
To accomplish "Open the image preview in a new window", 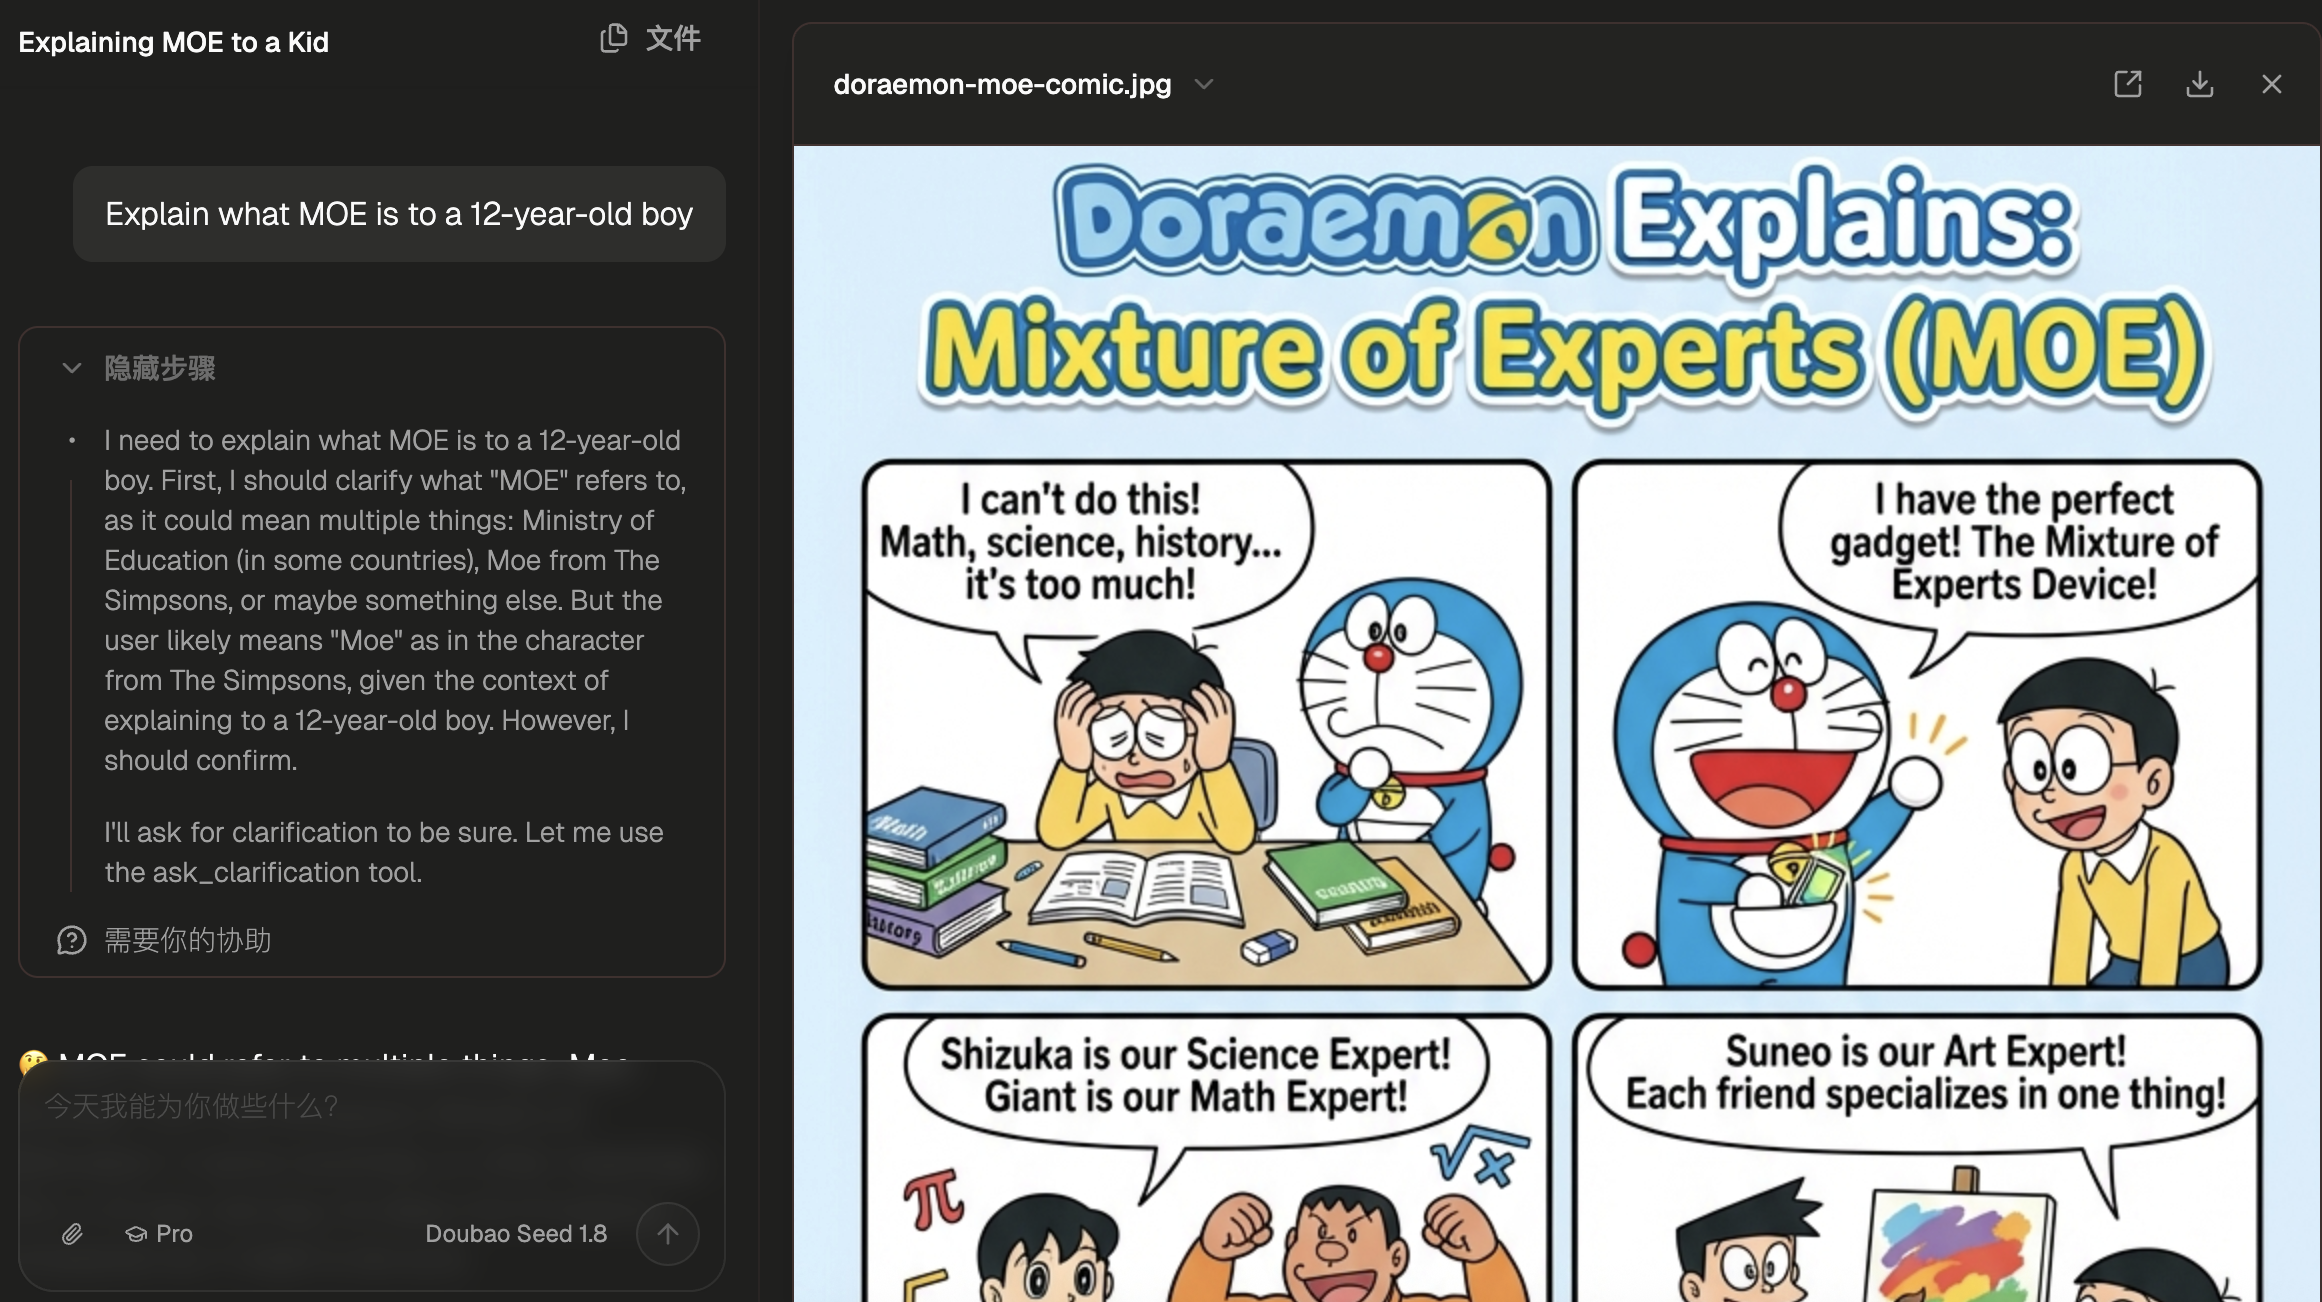I will (x=2128, y=84).
